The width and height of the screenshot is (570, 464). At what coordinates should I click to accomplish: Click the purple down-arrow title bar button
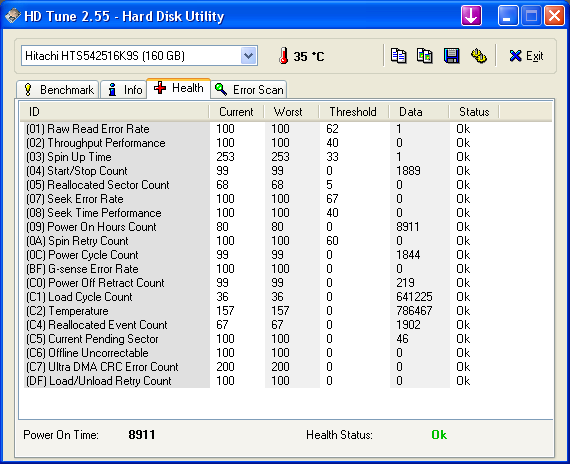(471, 16)
